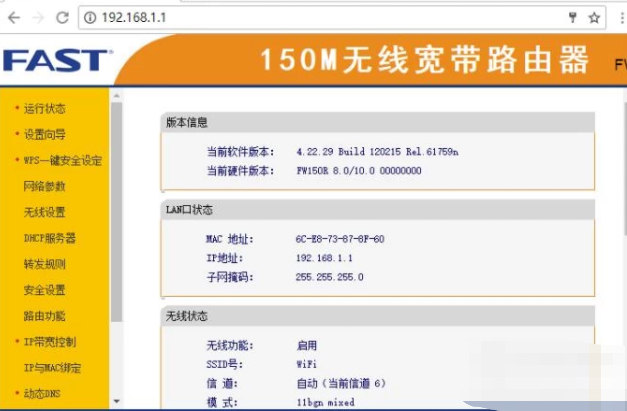Viewport: 627px width, 411px height.
Task: Open IP带宽控制 menu item
Action: (50, 342)
